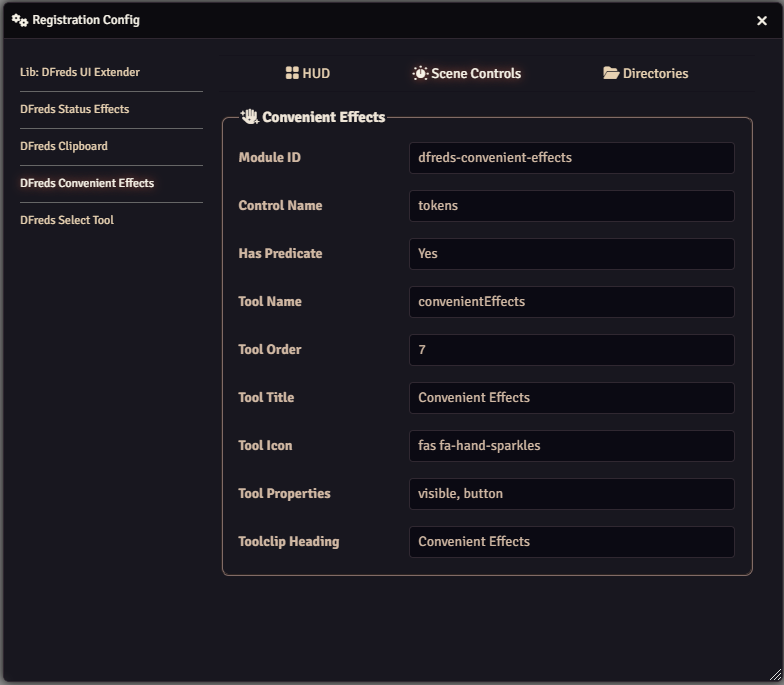Click the hand-sparkles icon by Convenient Effects
The image size is (784, 685).
249,117
